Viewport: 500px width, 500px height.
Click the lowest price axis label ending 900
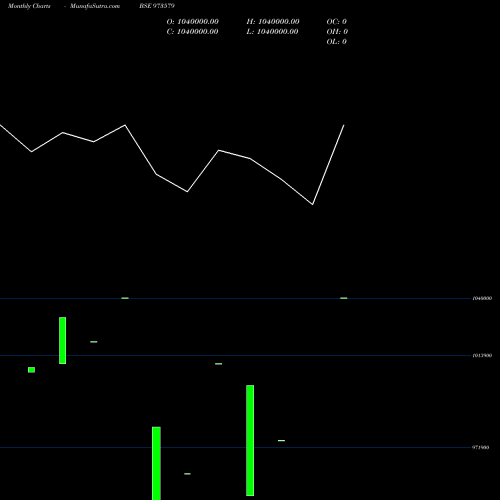tap(480, 447)
